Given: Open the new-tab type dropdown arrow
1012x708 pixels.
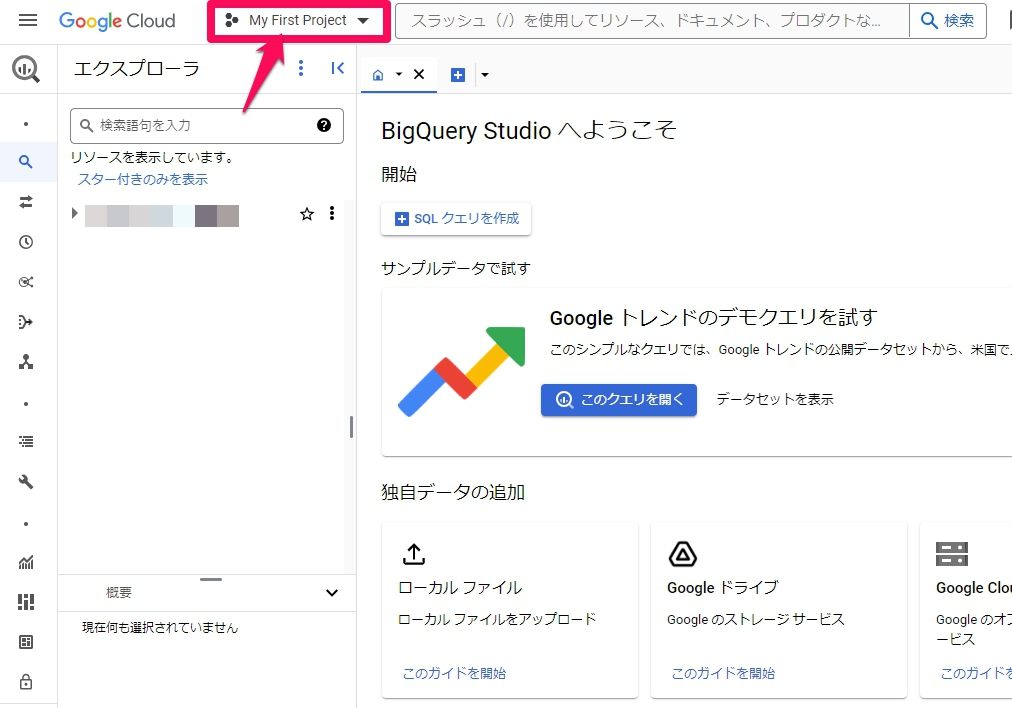Looking at the screenshot, I should 485,74.
